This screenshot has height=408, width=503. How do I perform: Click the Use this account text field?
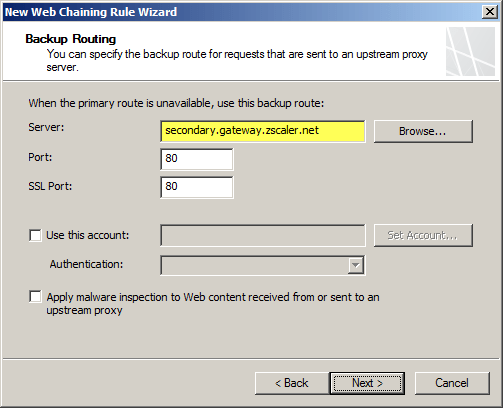263,236
